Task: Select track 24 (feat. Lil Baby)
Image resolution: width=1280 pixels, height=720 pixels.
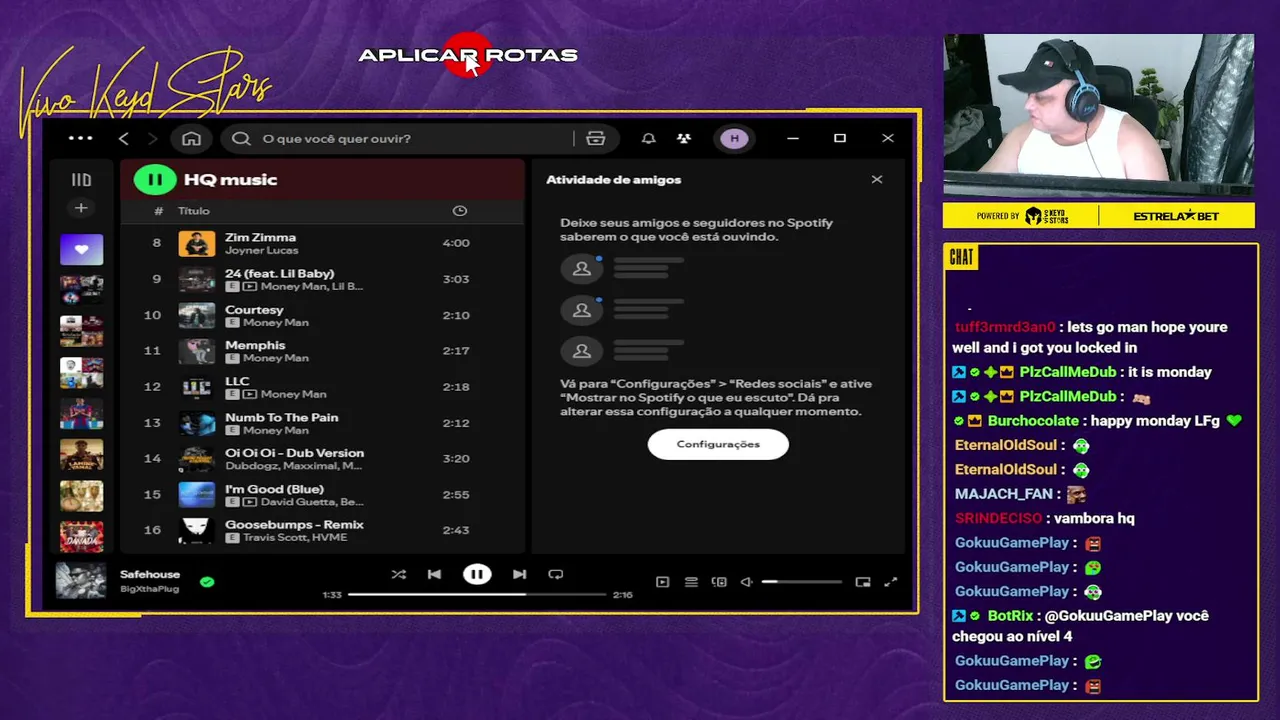Action: click(322, 279)
